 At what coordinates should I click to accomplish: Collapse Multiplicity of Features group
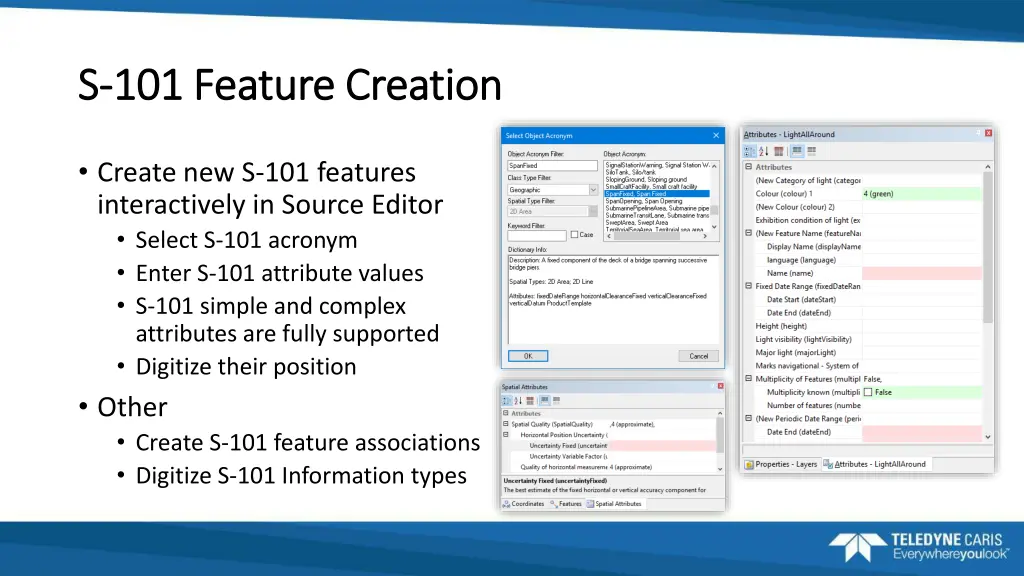[x=749, y=378]
